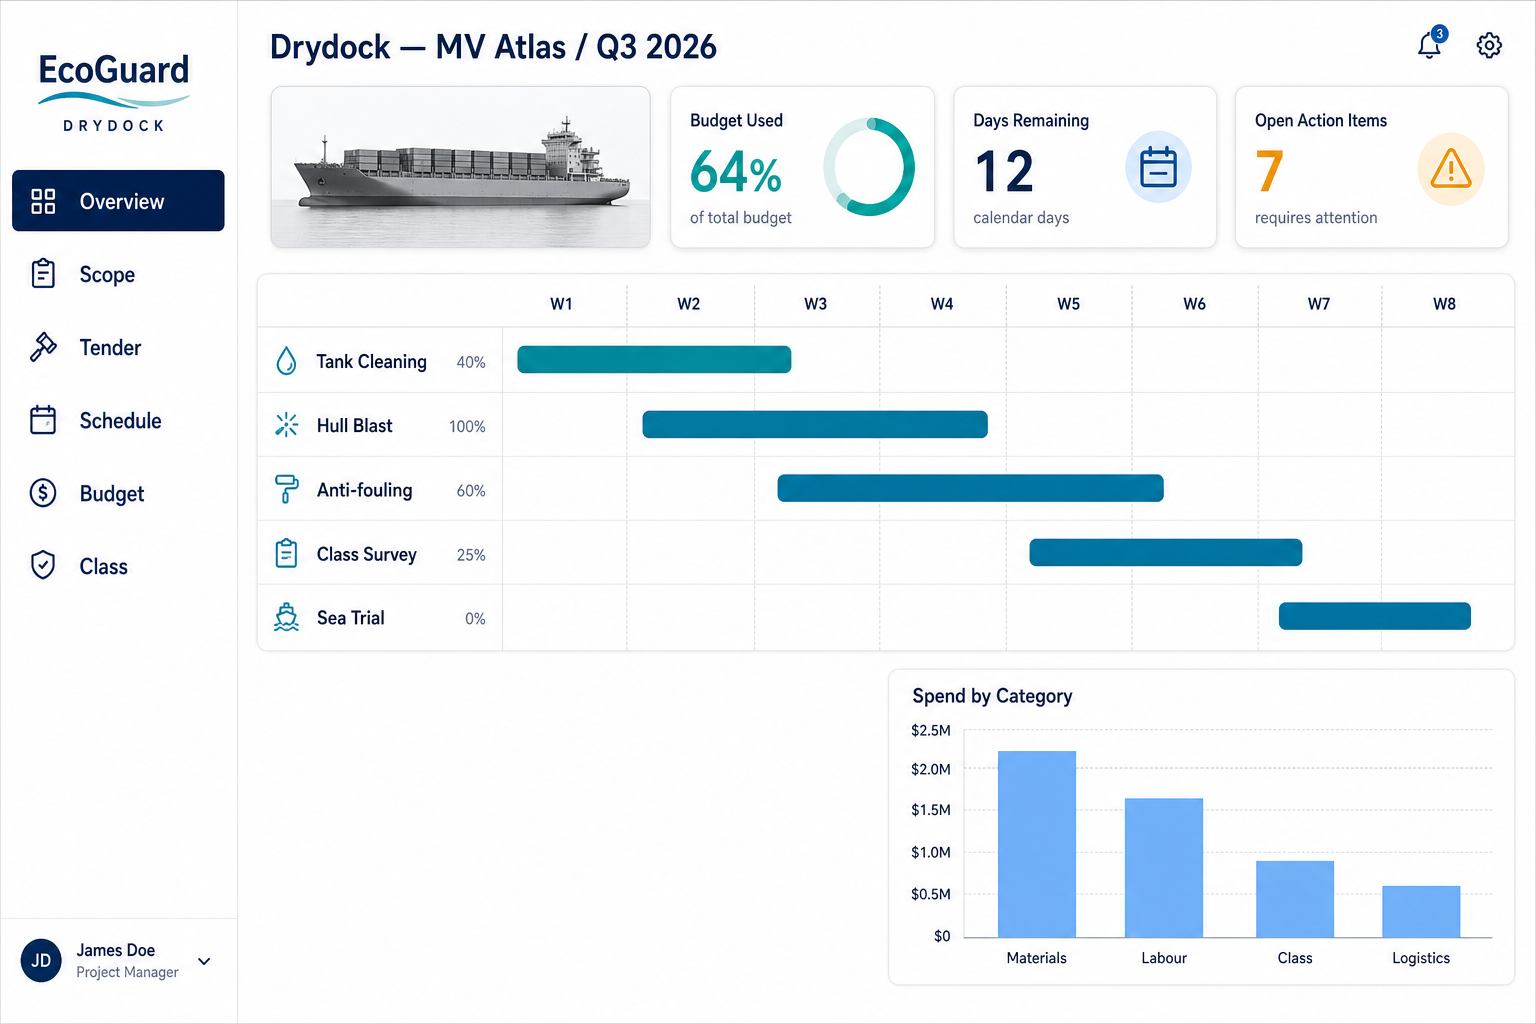Click the notification badge showing 3

(1439, 34)
